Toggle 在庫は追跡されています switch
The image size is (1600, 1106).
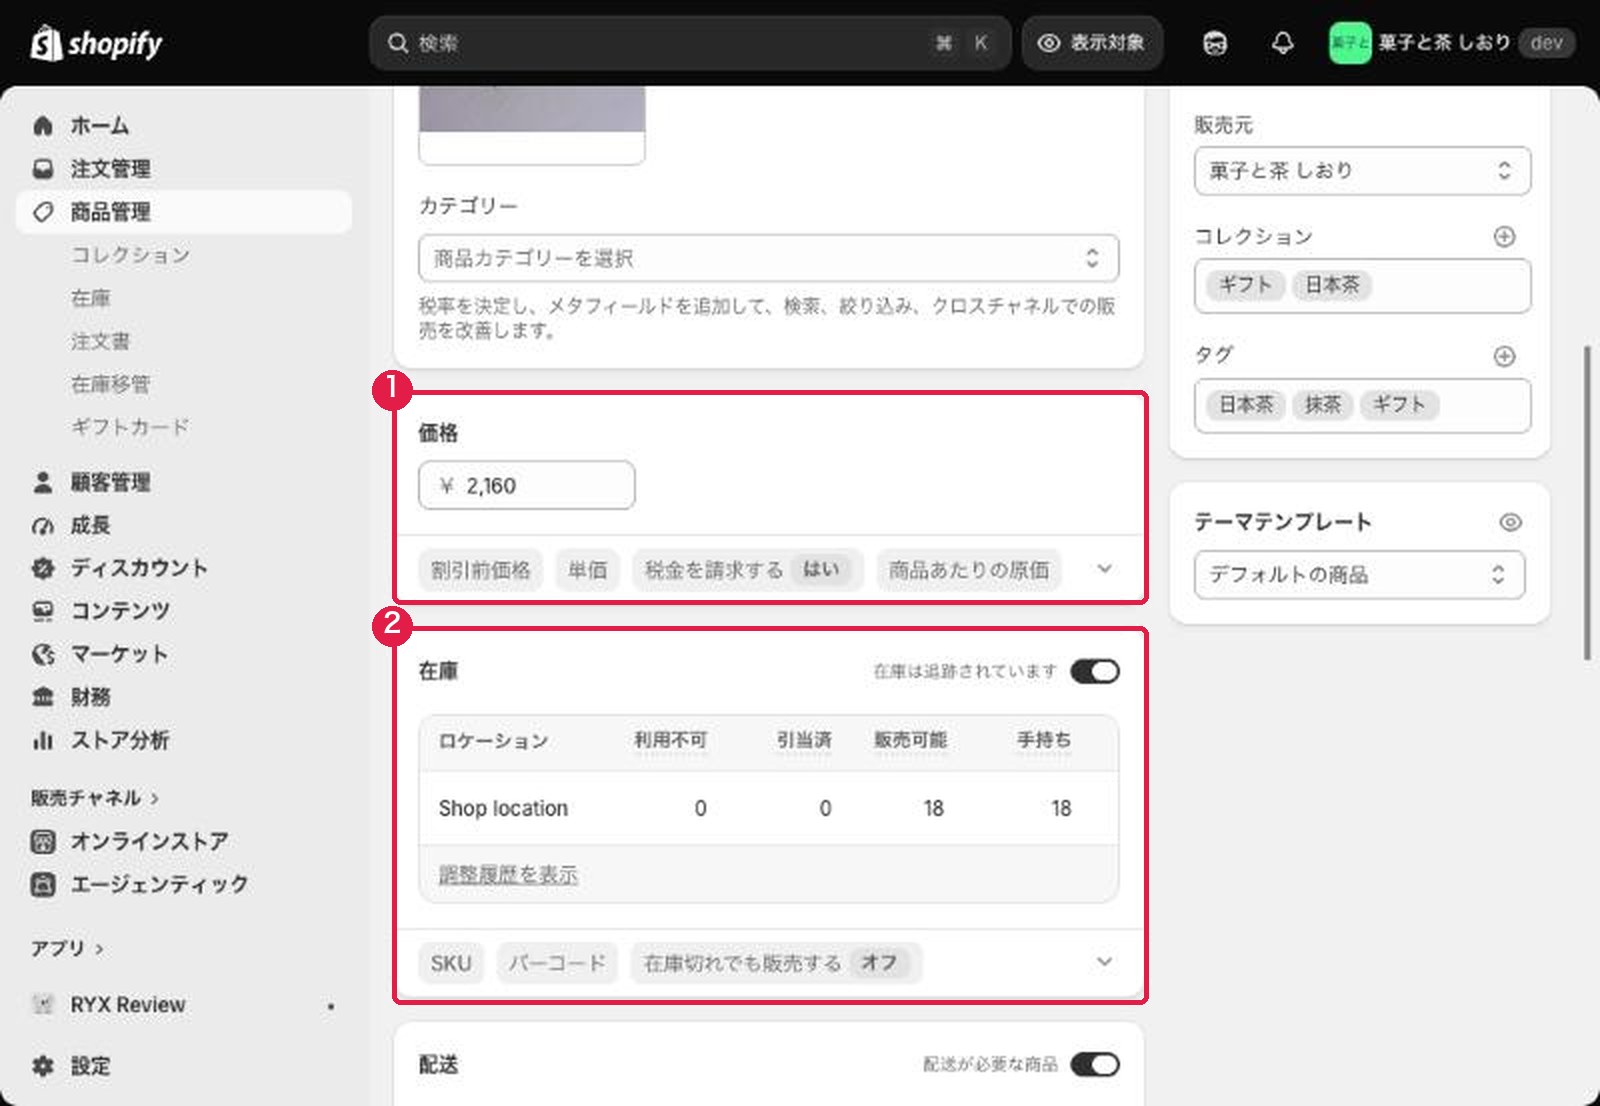1095,671
